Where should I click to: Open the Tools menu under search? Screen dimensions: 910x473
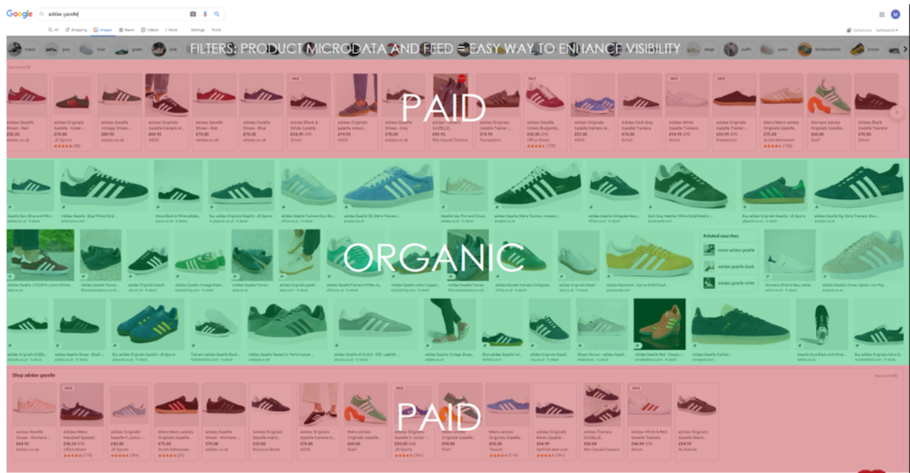coord(216,30)
